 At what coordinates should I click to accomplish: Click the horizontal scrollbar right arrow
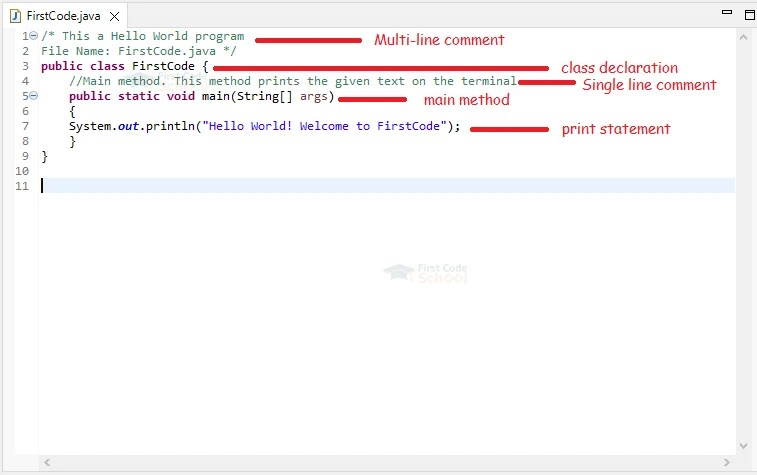(727, 462)
